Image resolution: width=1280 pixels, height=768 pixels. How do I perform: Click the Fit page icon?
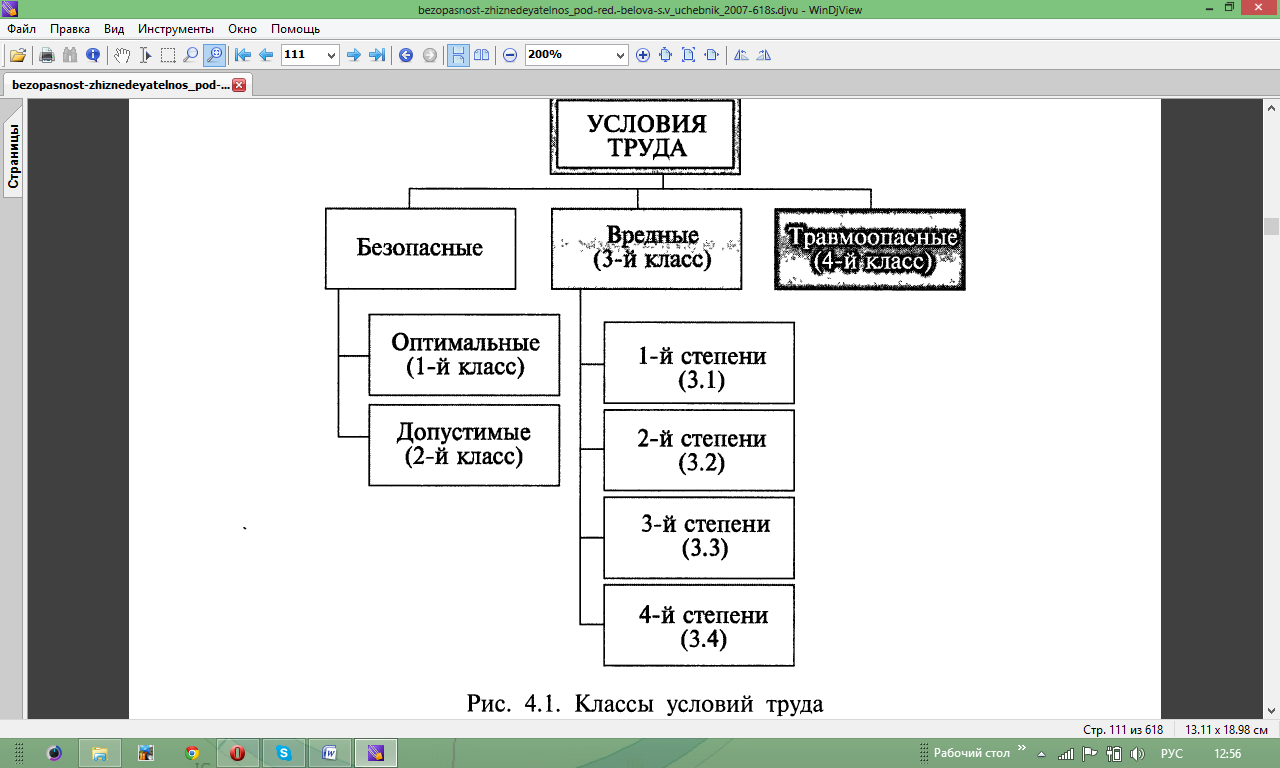coord(688,55)
